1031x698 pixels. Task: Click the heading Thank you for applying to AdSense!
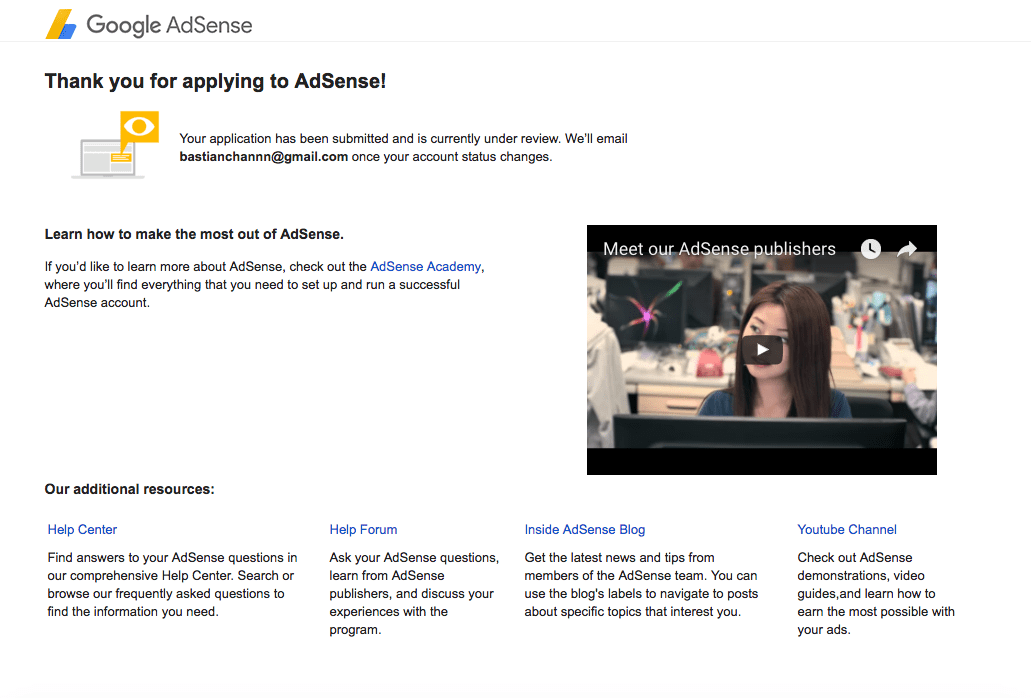pyautogui.click(x=216, y=81)
